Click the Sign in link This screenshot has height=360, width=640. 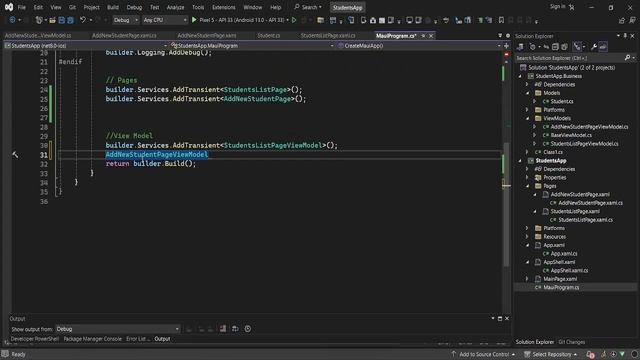click(557, 7)
